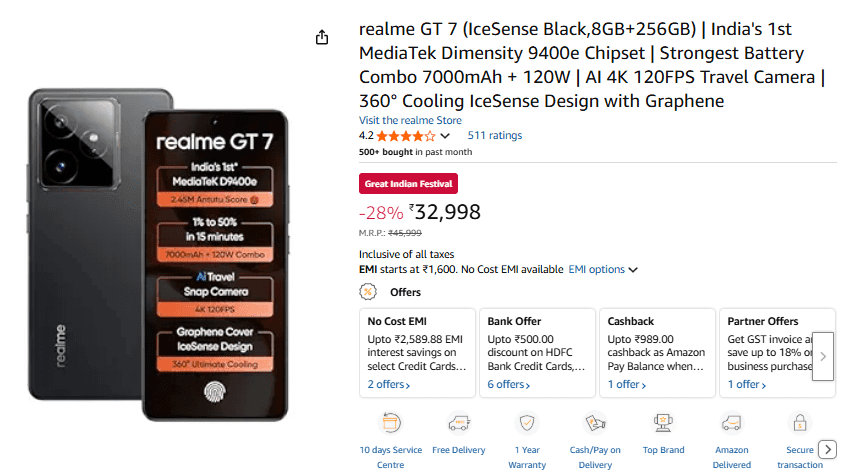Image resolution: width=857 pixels, height=476 pixels.
Task: Click the Free Delivery truck icon
Action: [x=459, y=423]
